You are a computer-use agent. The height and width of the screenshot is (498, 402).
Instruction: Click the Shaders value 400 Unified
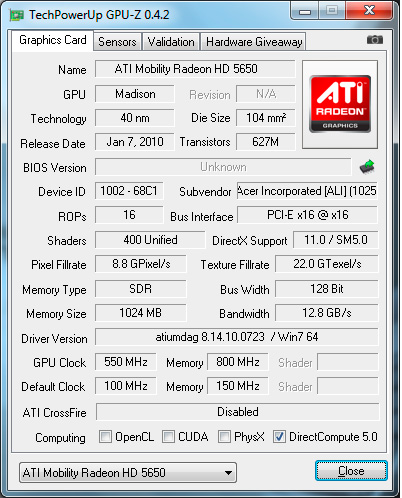click(x=150, y=240)
